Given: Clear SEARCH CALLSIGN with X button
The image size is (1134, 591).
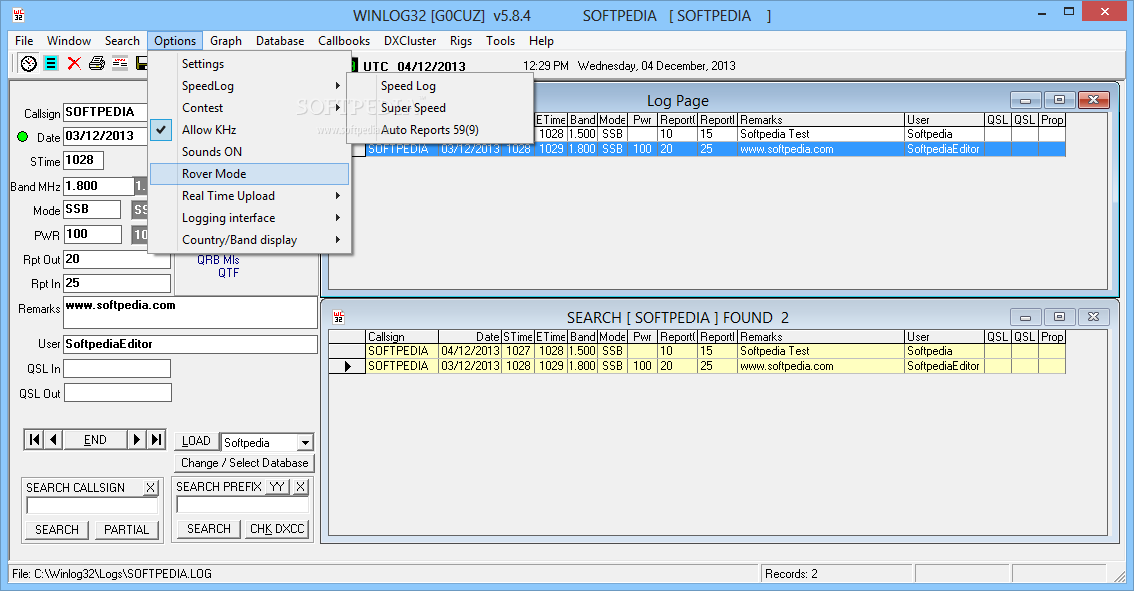Looking at the screenshot, I should click(x=150, y=488).
